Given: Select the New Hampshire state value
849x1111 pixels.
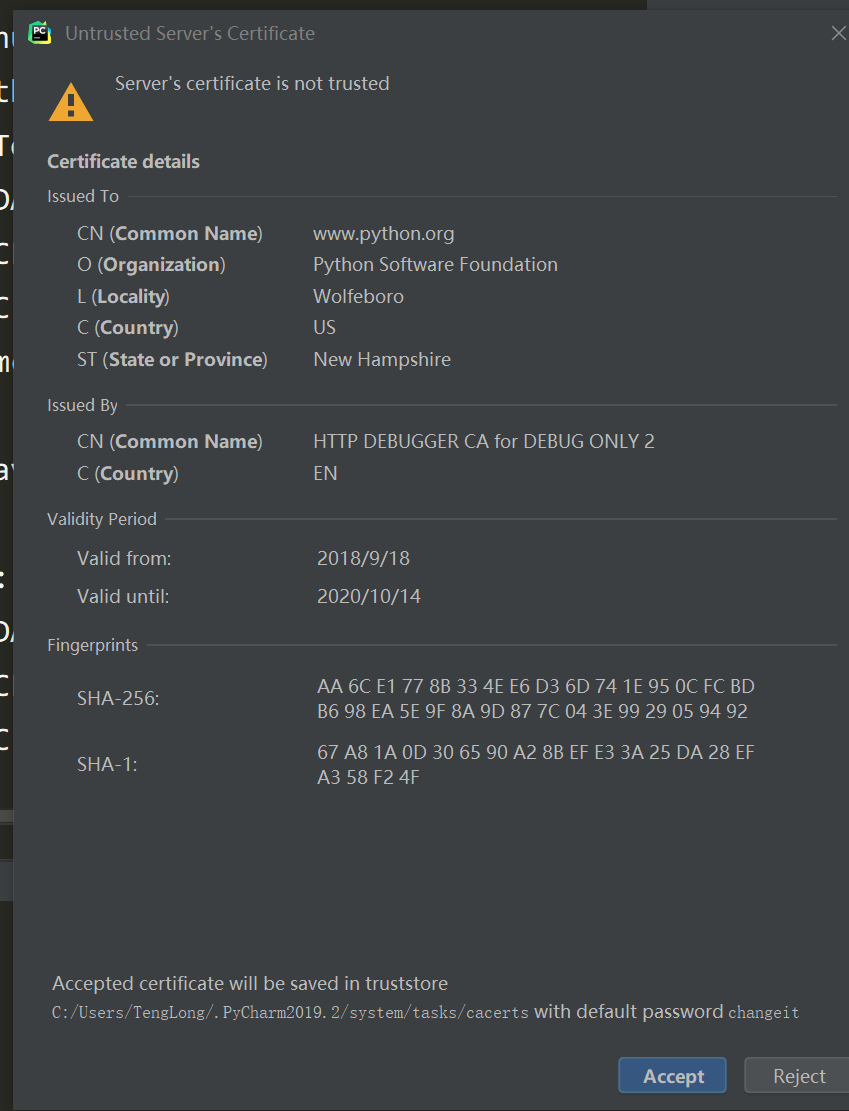Looking at the screenshot, I should click(x=382, y=359).
